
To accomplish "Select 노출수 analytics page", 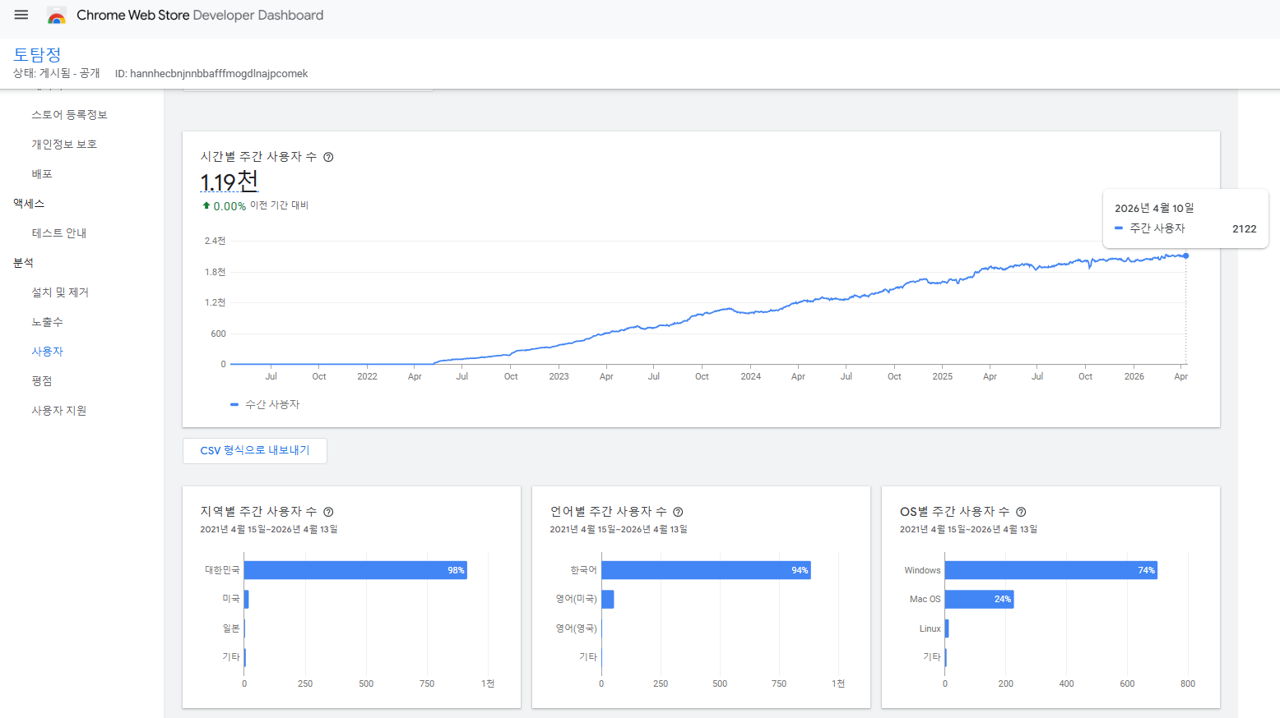I will click(x=47, y=322).
